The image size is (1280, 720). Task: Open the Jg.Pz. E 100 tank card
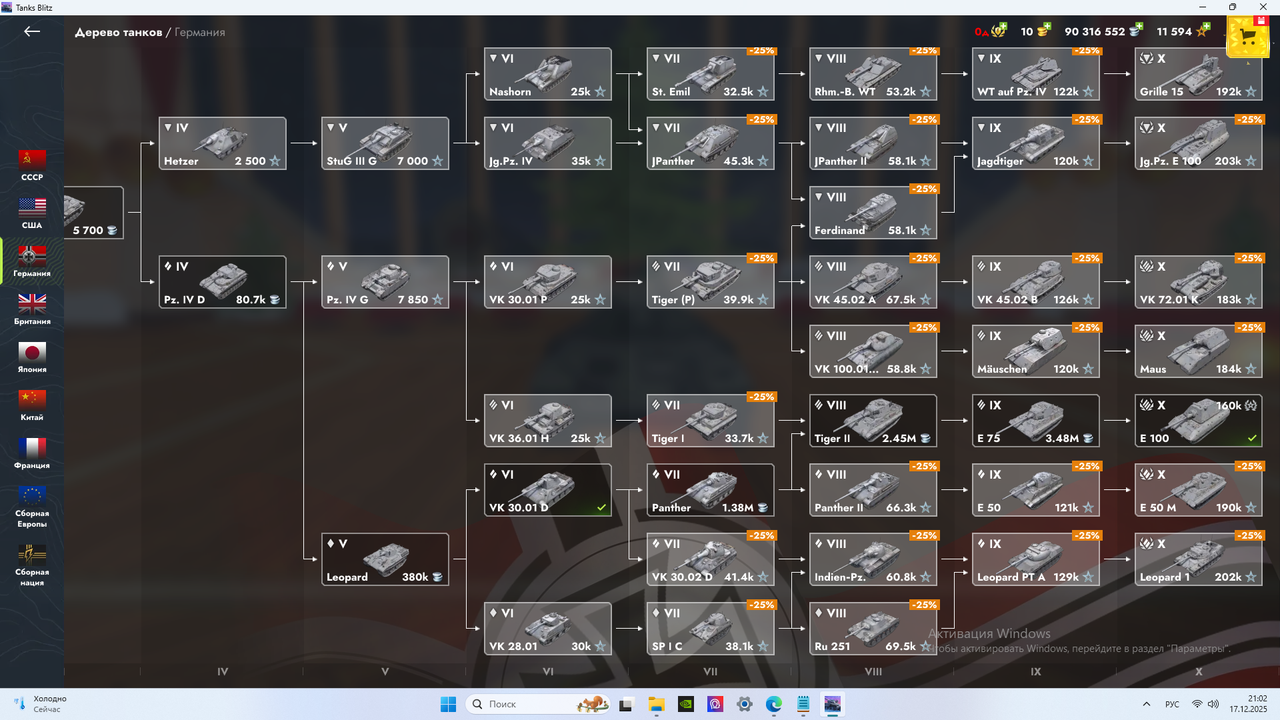click(x=1199, y=143)
